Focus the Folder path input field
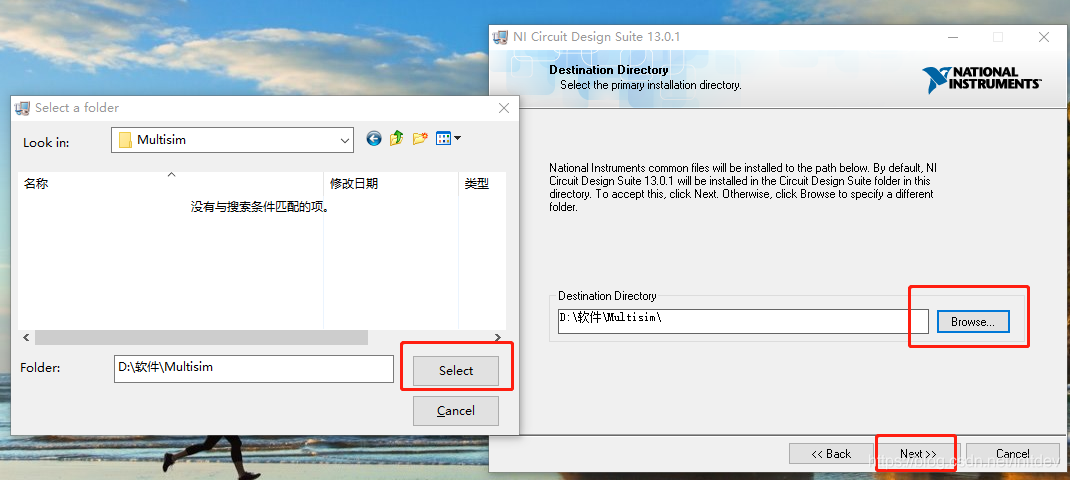The width and height of the screenshot is (1070, 480). click(254, 369)
